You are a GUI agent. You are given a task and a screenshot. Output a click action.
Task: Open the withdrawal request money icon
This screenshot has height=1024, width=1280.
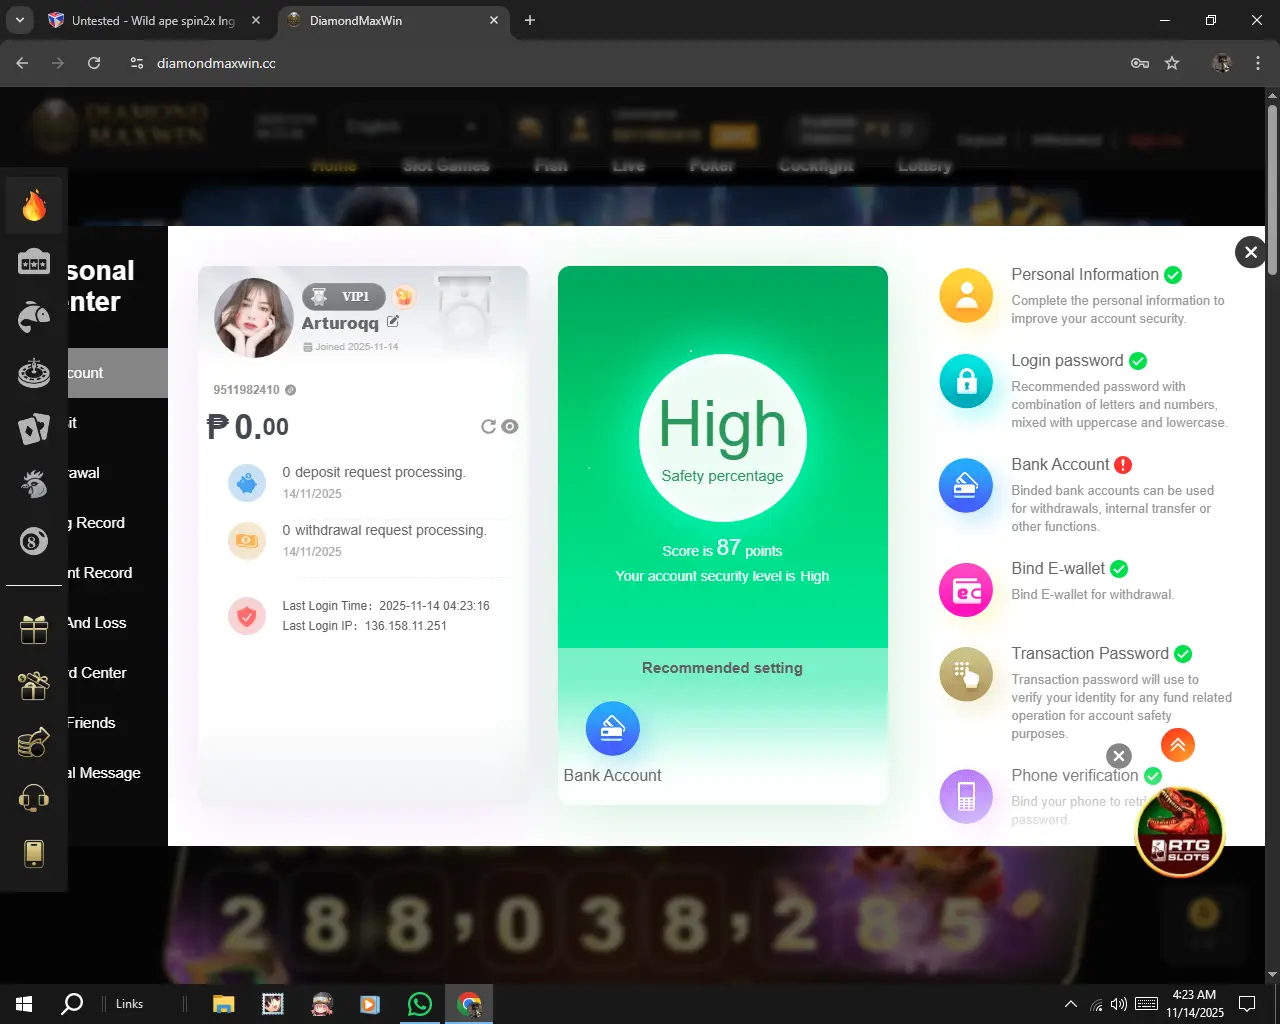(x=246, y=541)
